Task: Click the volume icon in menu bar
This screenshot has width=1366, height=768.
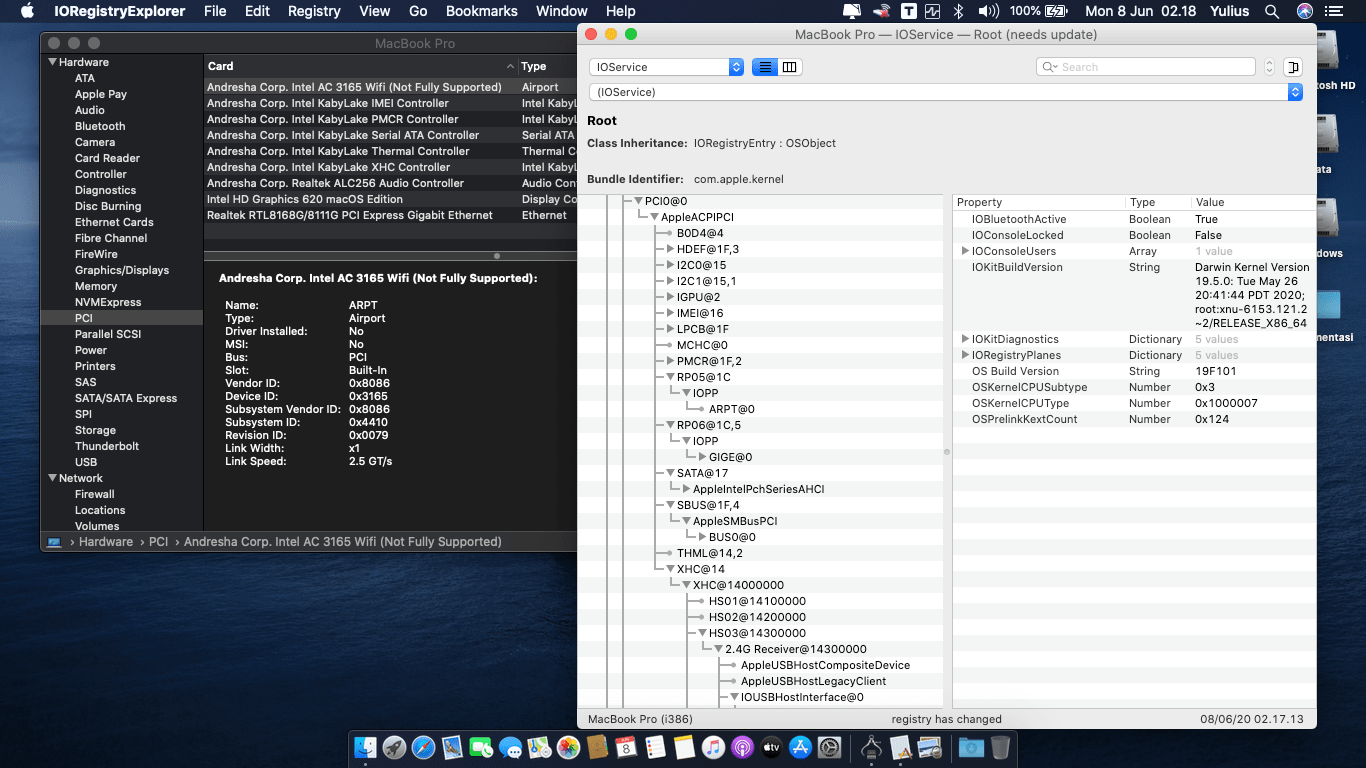Action: point(988,11)
